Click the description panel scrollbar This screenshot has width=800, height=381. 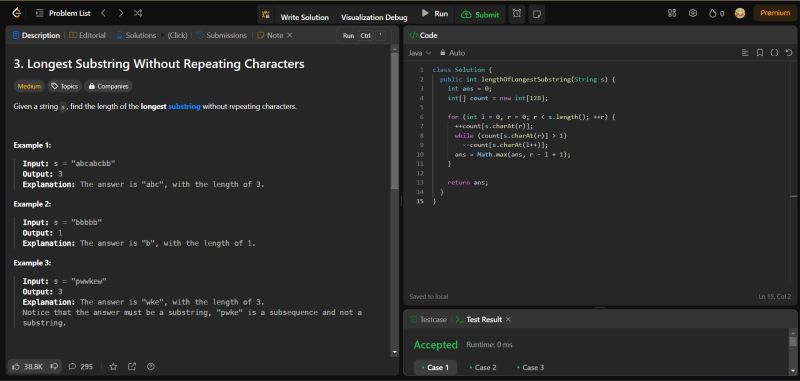[x=394, y=120]
